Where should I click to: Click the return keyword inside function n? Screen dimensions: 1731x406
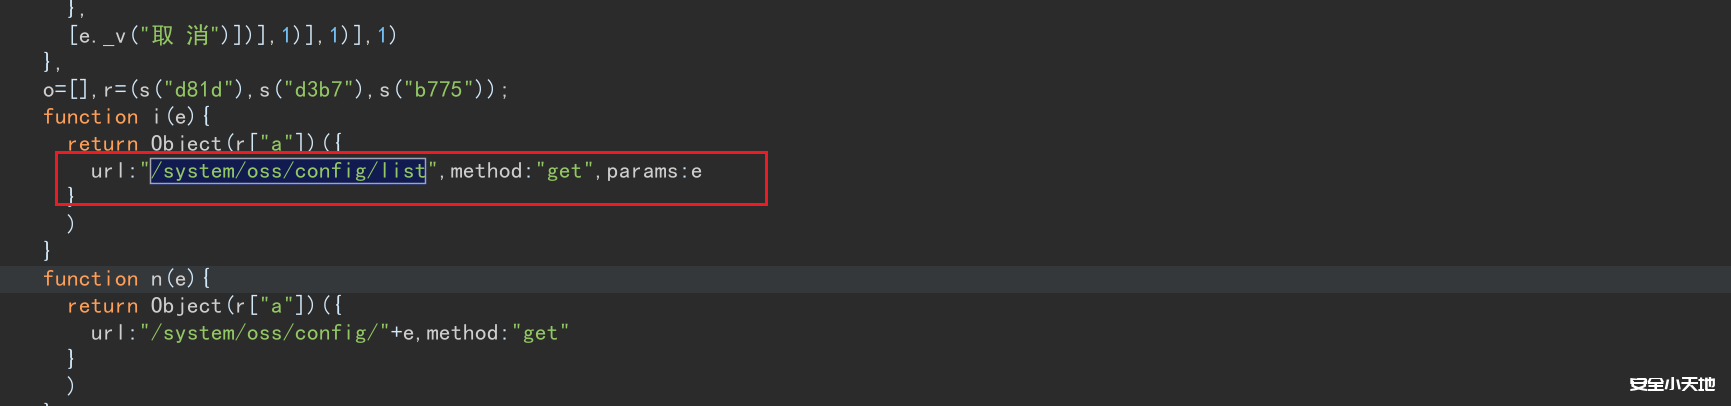(102, 306)
